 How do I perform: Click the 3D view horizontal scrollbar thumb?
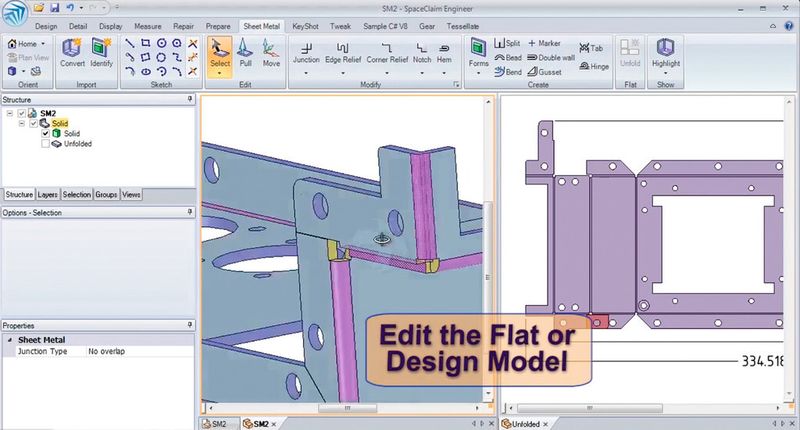pos(347,408)
